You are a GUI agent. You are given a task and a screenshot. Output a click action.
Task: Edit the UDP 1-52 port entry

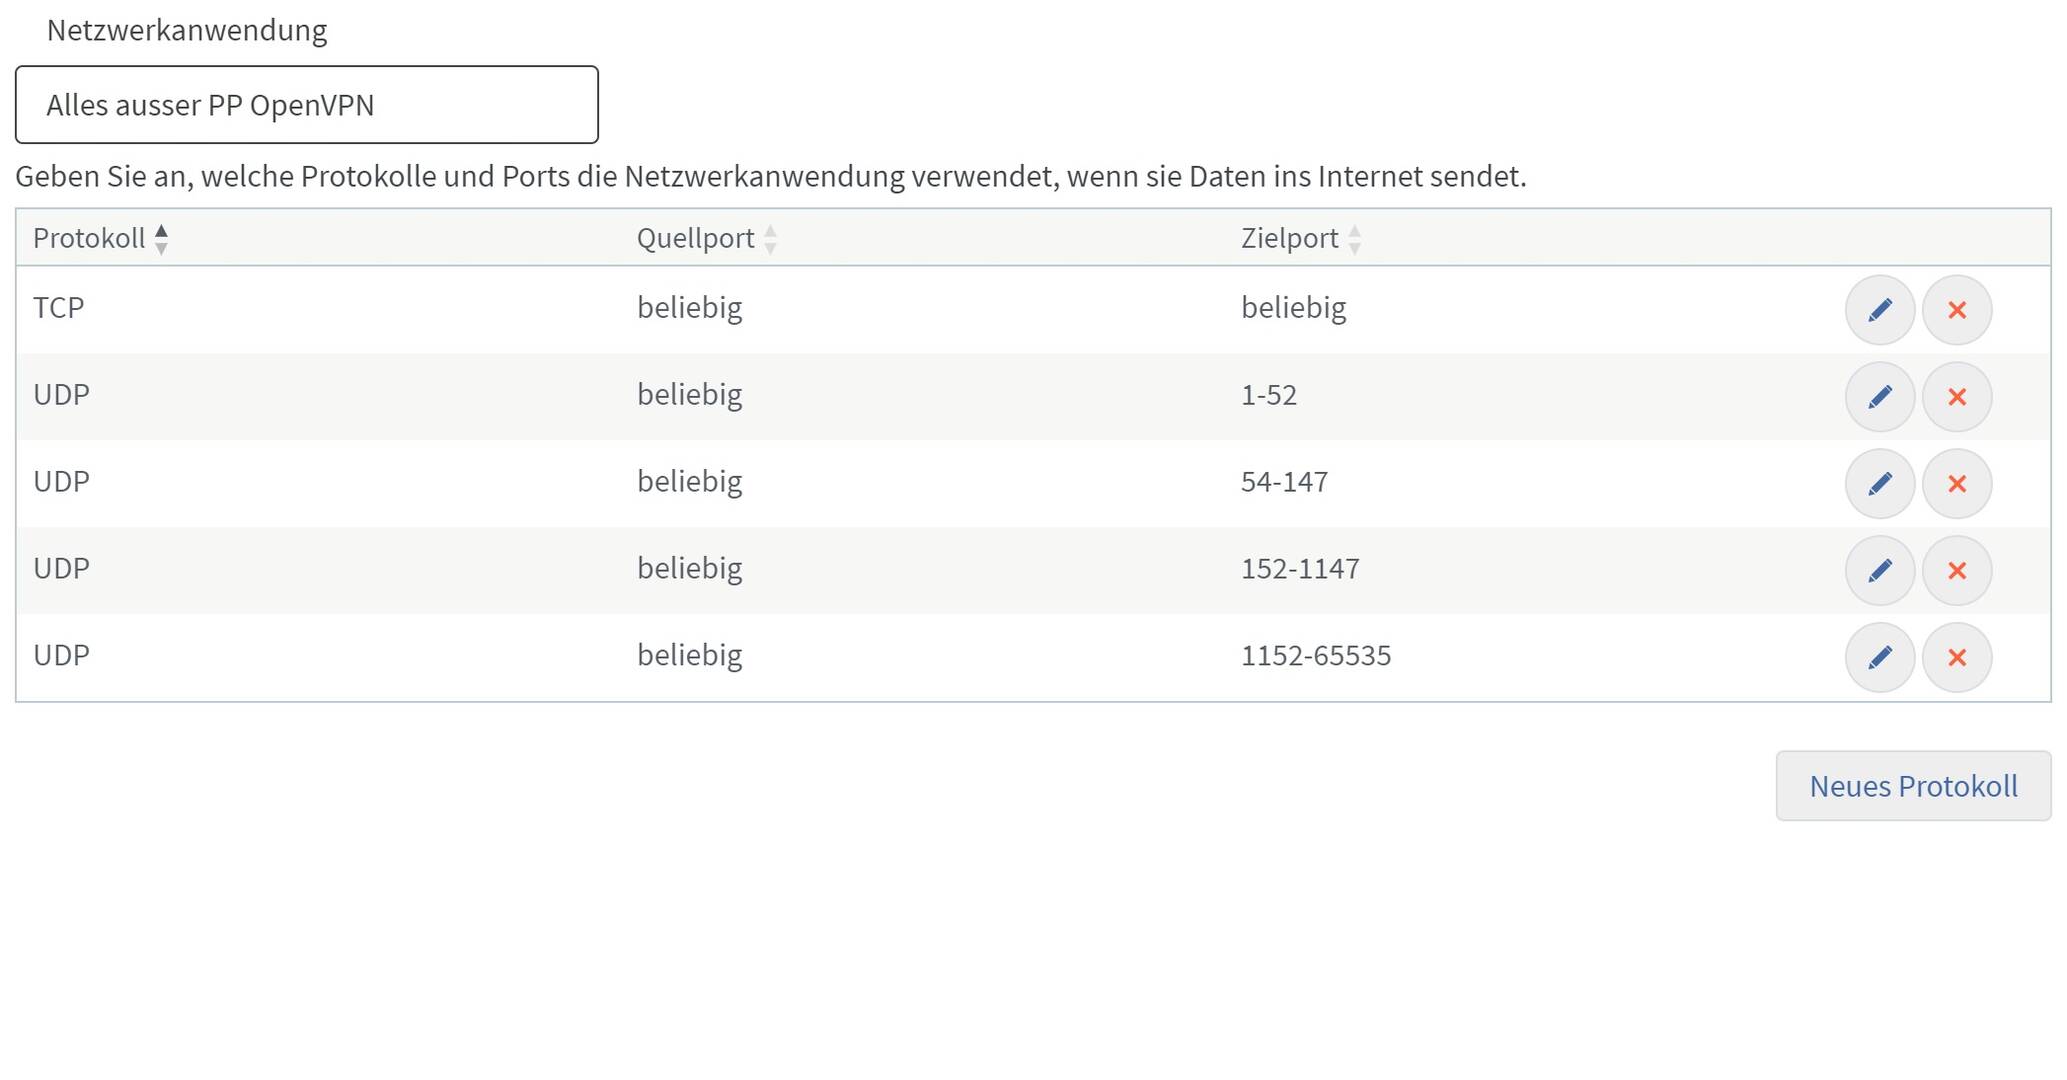(1879, 397)
